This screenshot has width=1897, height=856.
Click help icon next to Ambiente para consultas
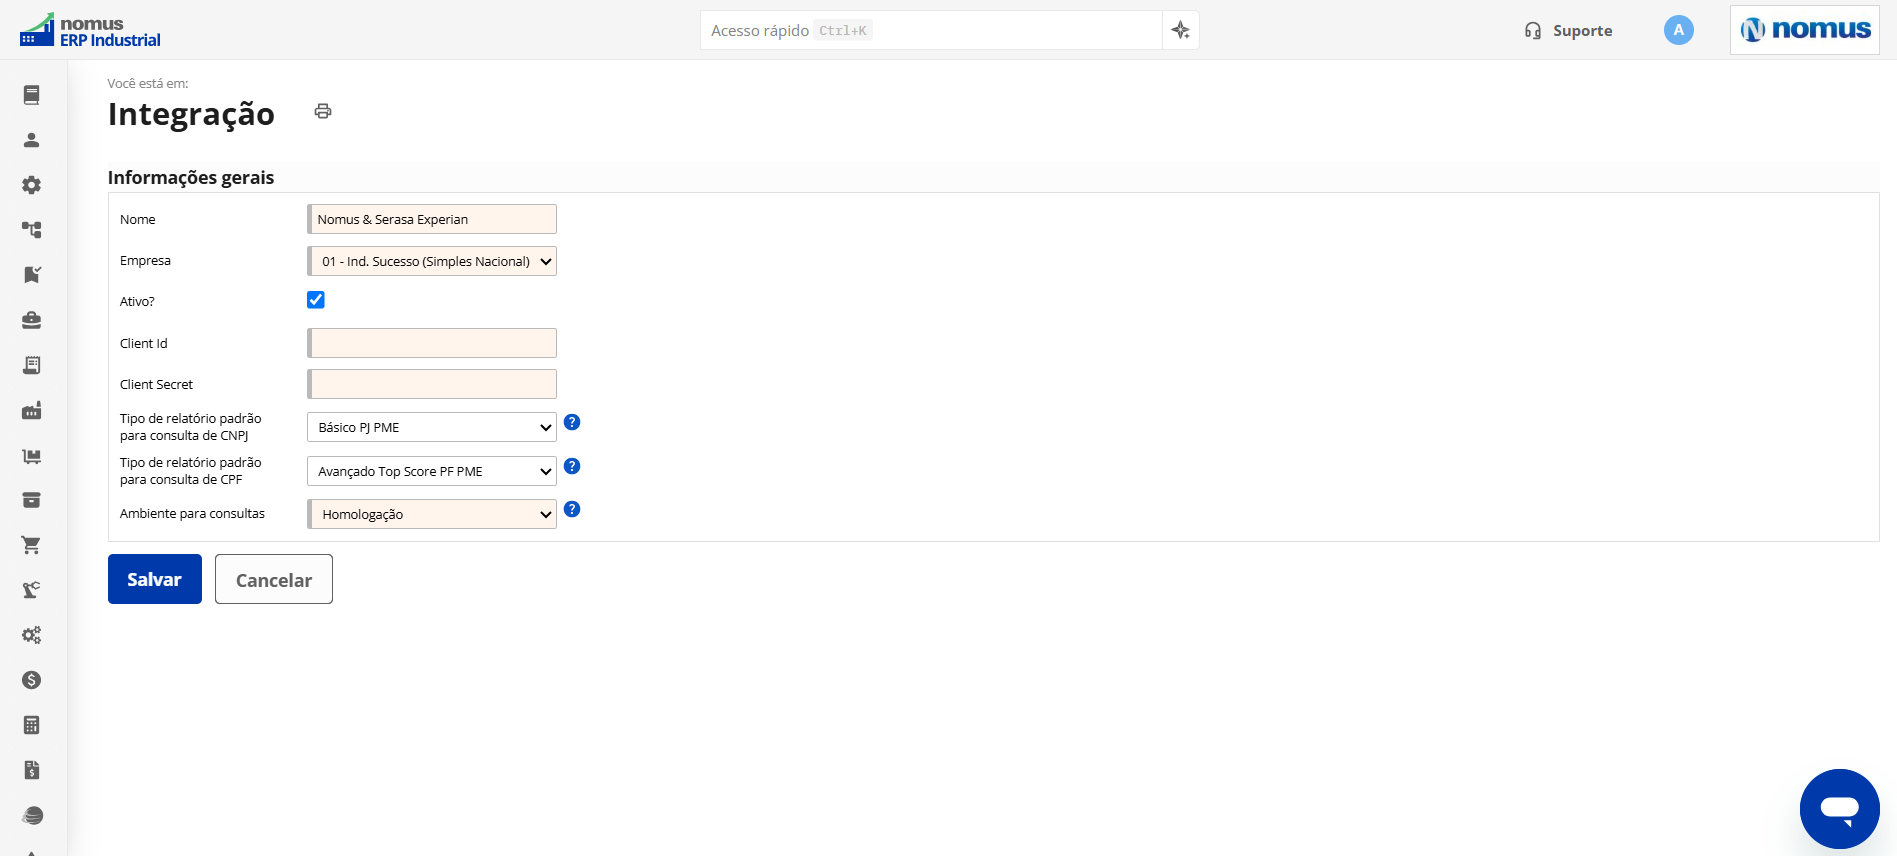pos(572,509)
